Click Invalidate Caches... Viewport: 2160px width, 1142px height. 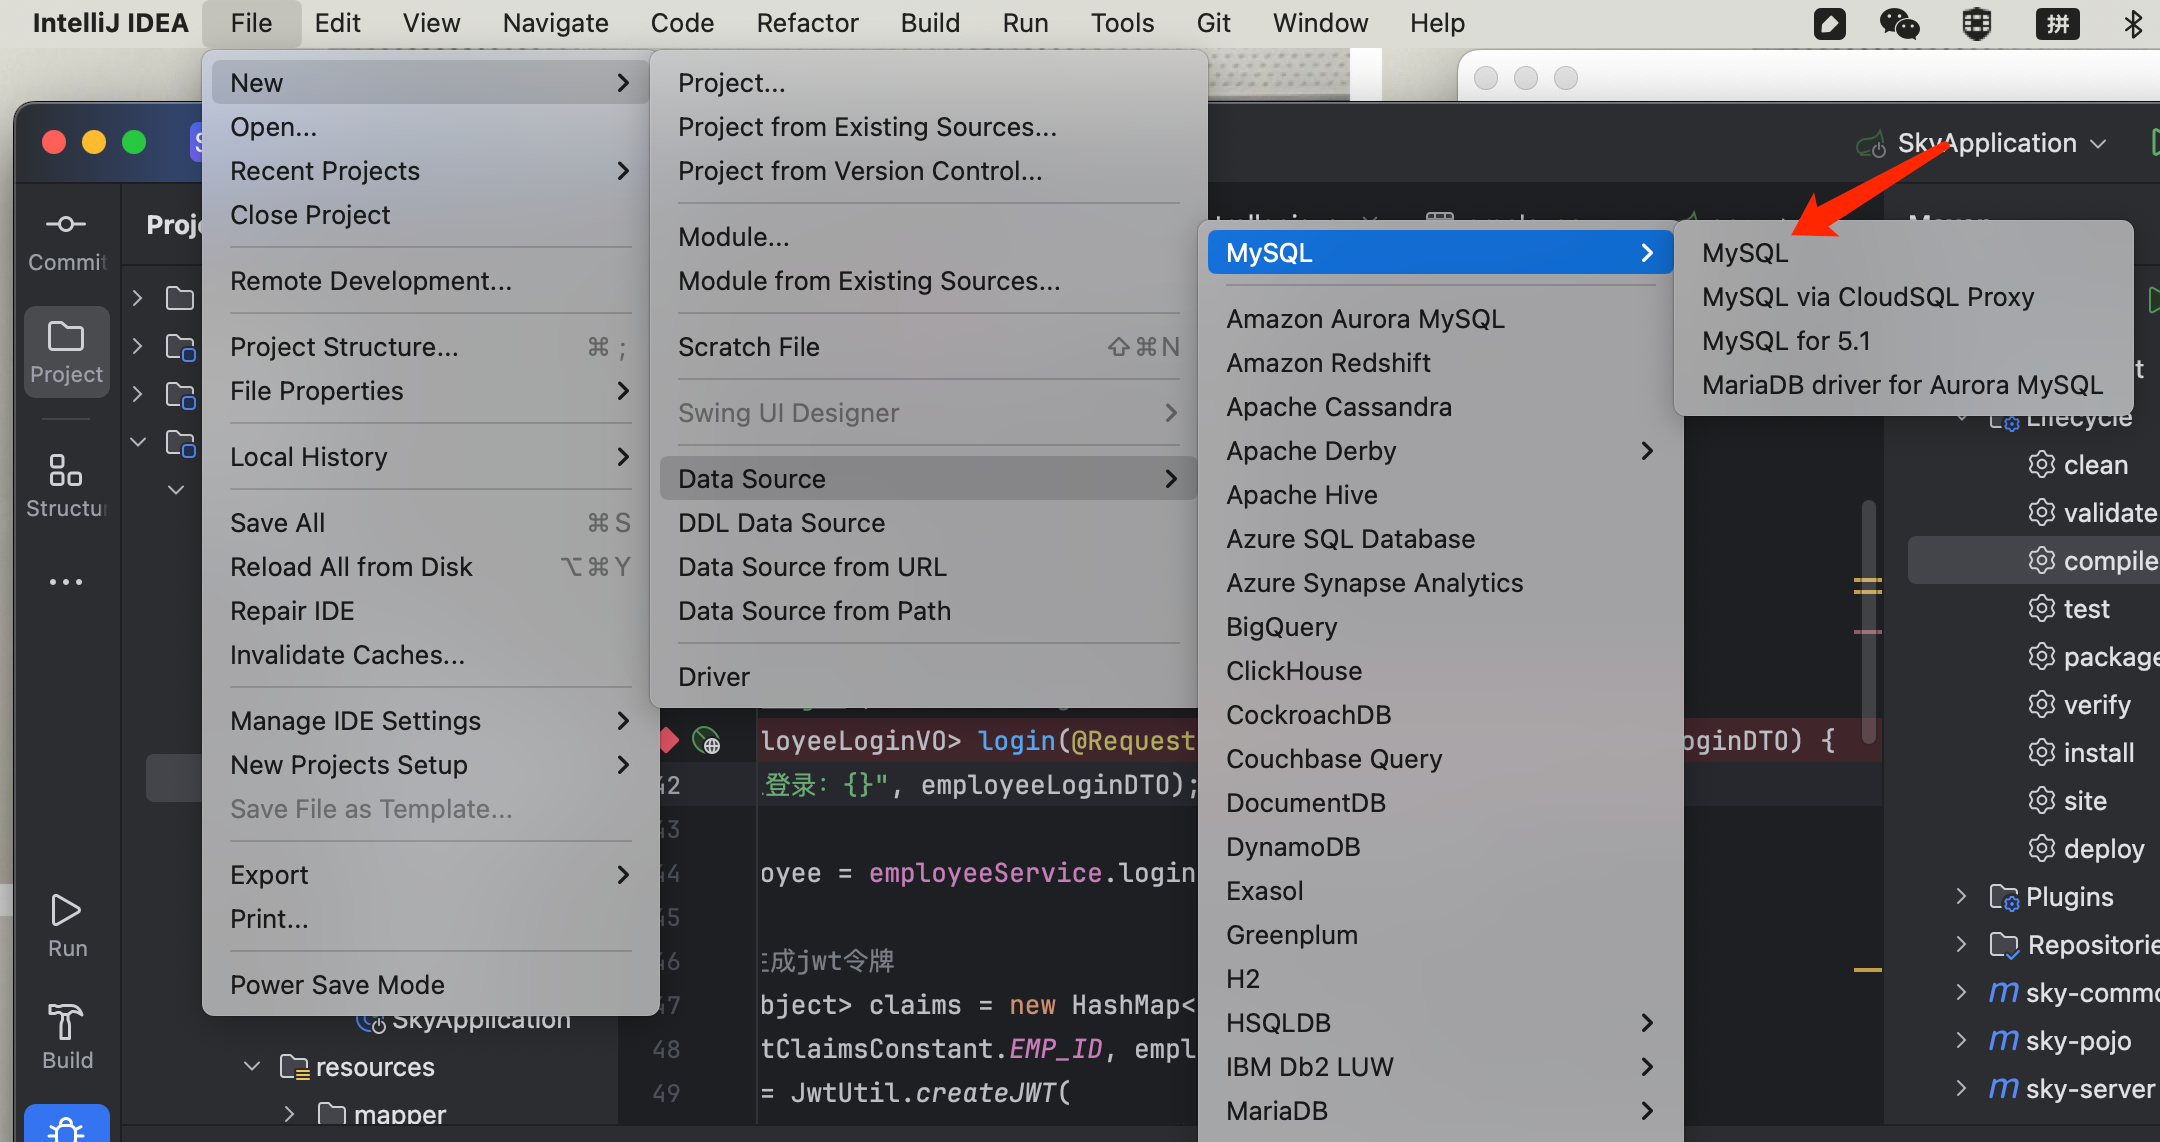pyautogui.click(x=347, y=655)
